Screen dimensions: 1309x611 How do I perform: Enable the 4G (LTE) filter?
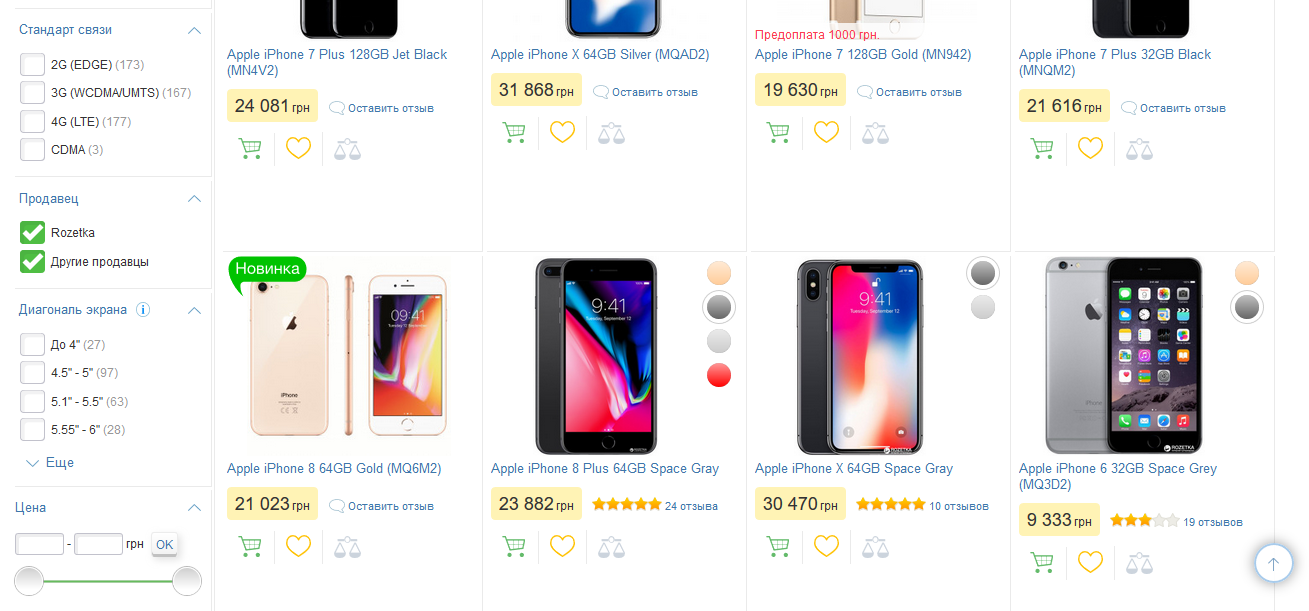33,122
